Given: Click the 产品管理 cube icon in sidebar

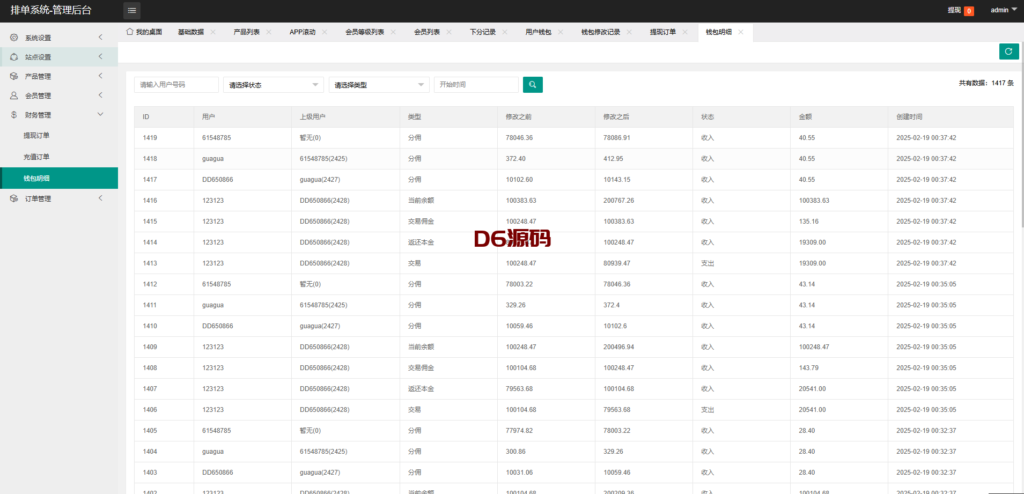Looking at the screenshot, I should coord(14,76).
